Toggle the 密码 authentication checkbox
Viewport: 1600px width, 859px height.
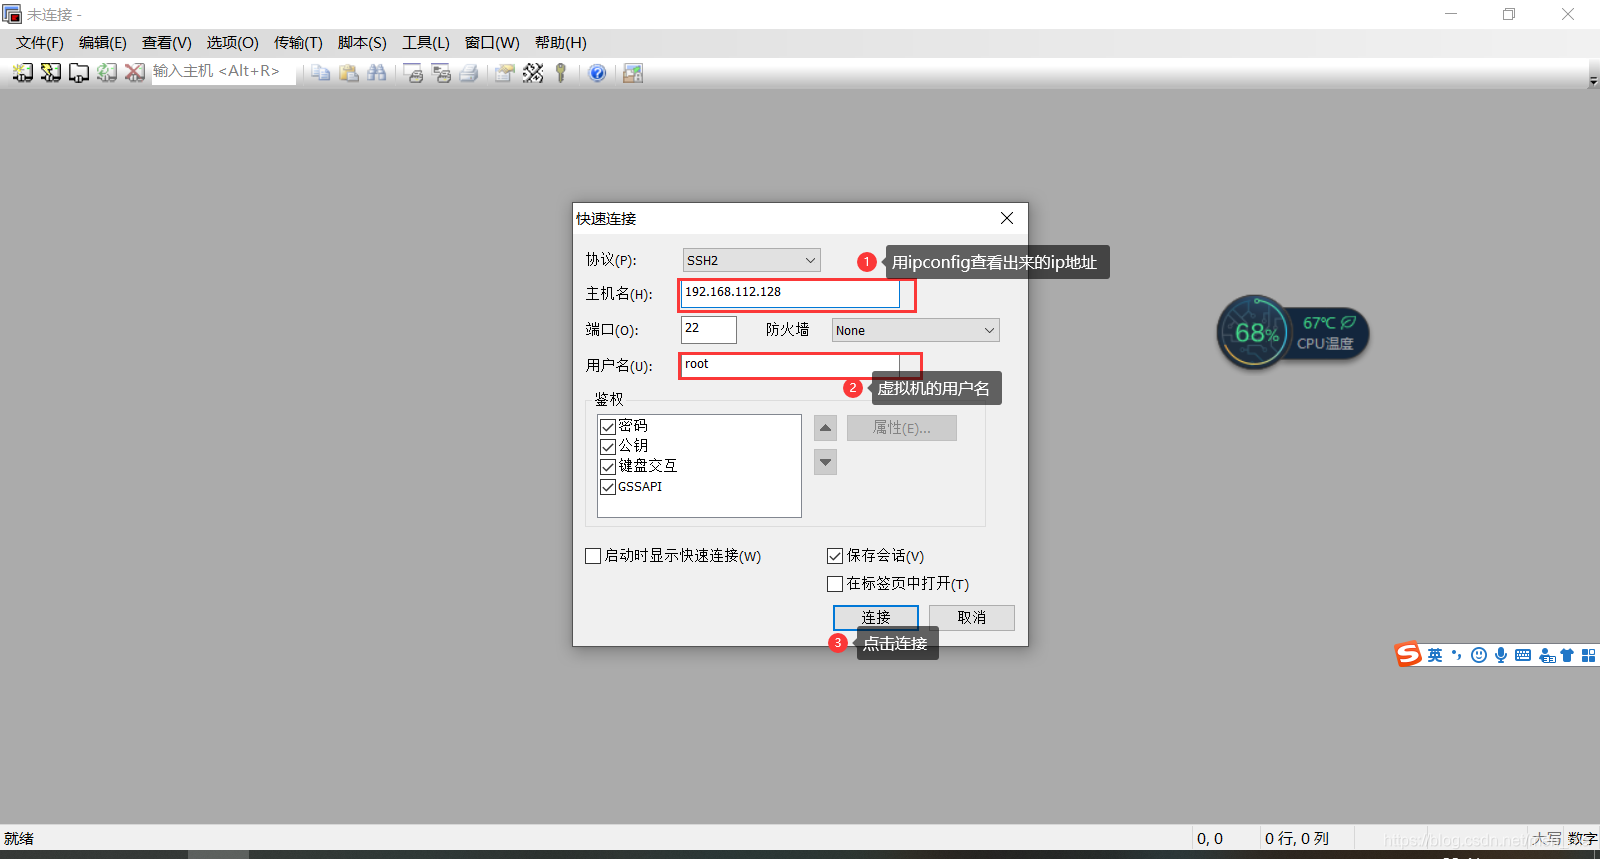coord(608,427)
